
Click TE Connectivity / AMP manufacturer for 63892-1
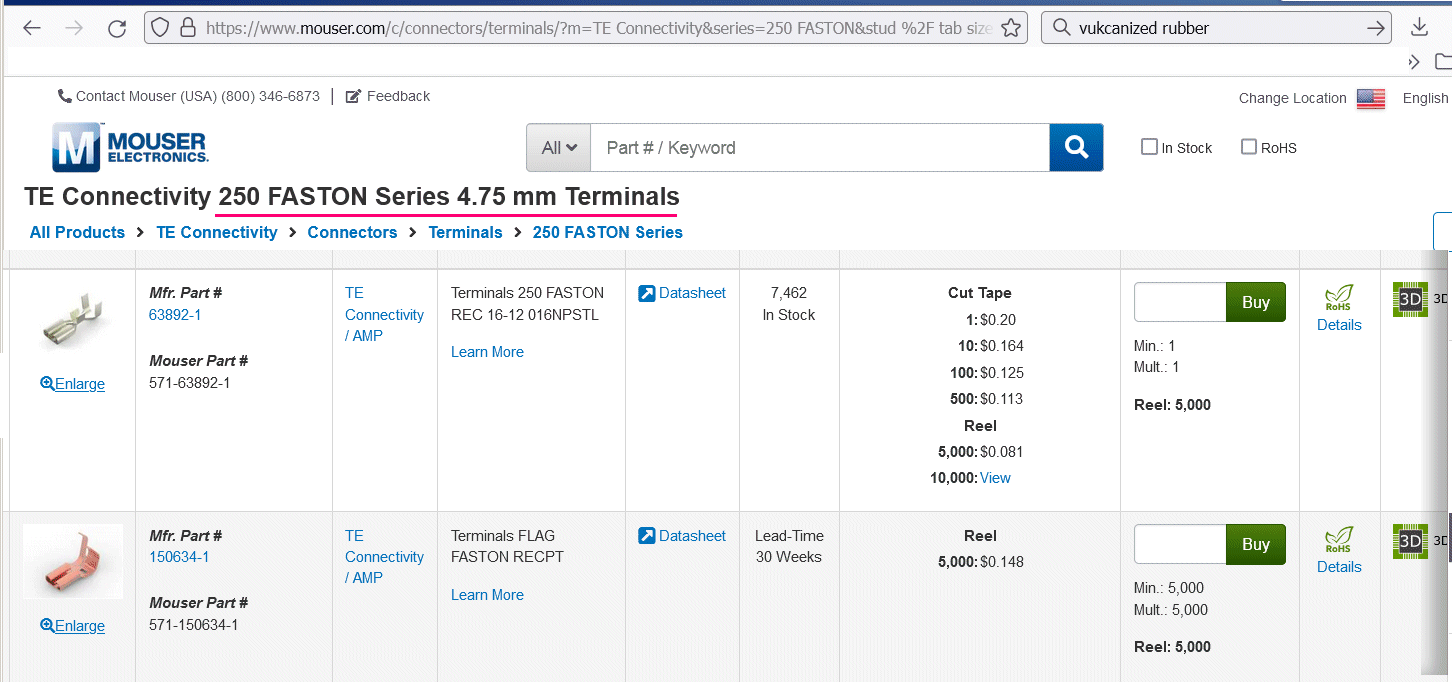[x=385, y=314]
